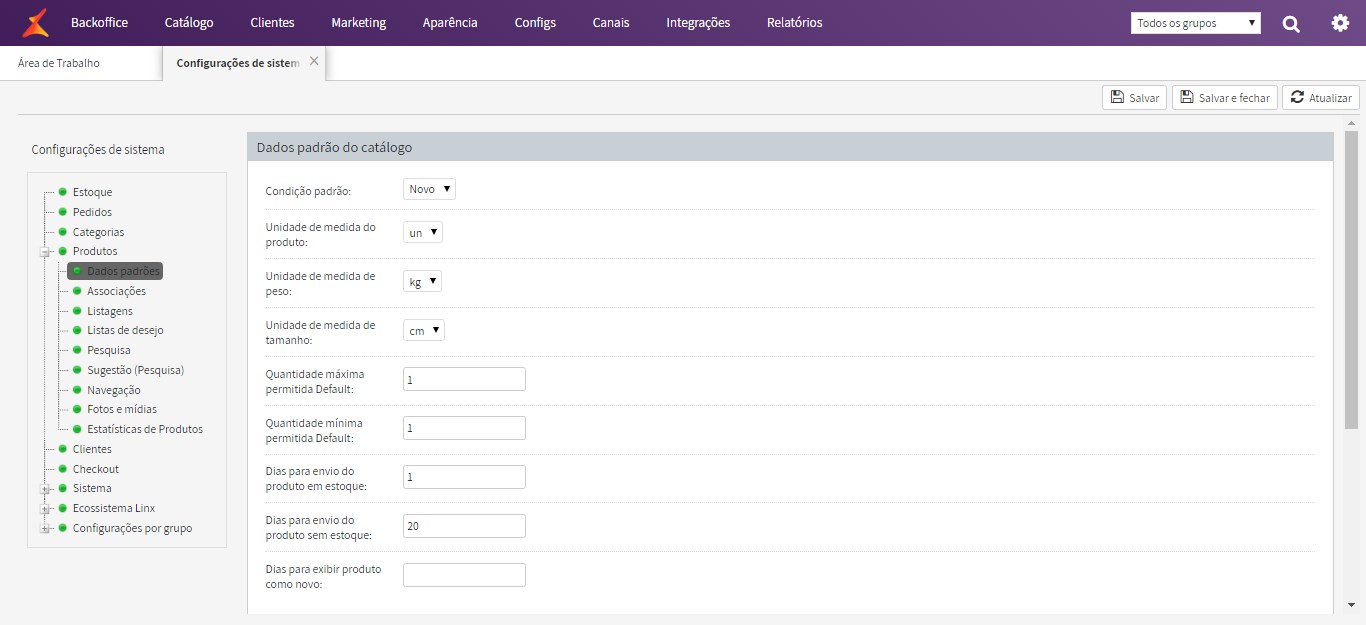Select Categorias in the tree

pyautogui.click(x=98, y=232)
